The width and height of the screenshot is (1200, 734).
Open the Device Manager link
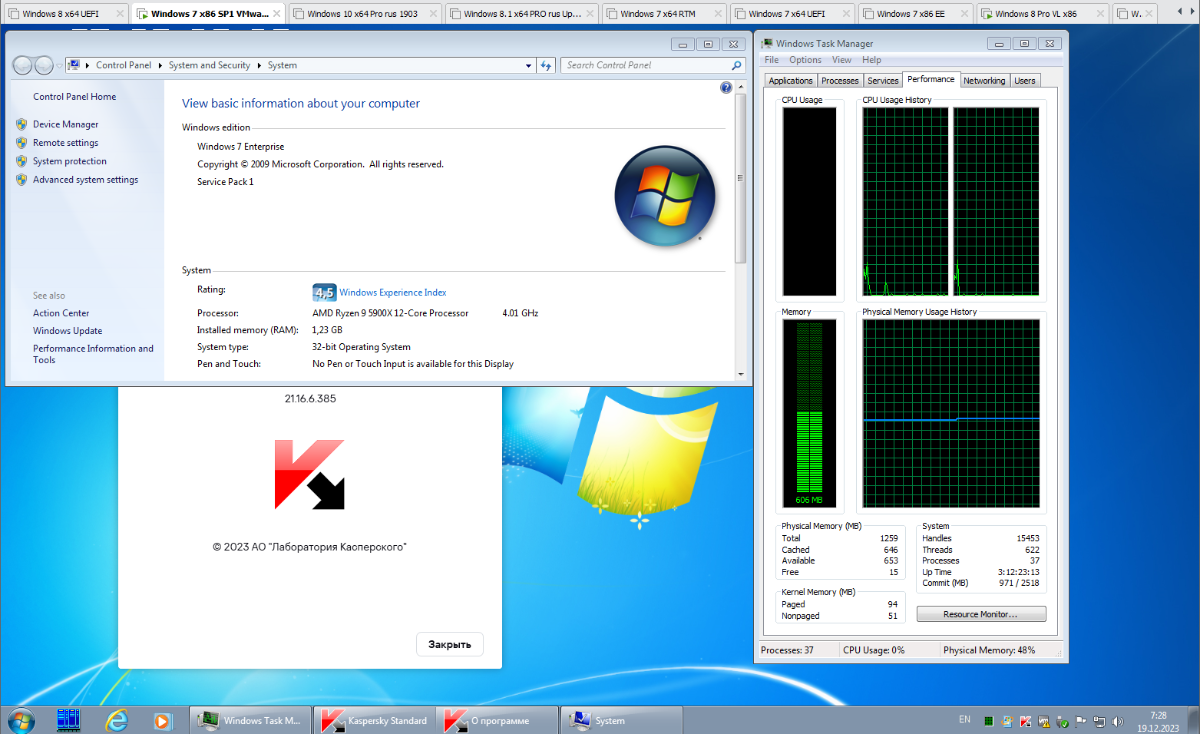pos(66,124)
